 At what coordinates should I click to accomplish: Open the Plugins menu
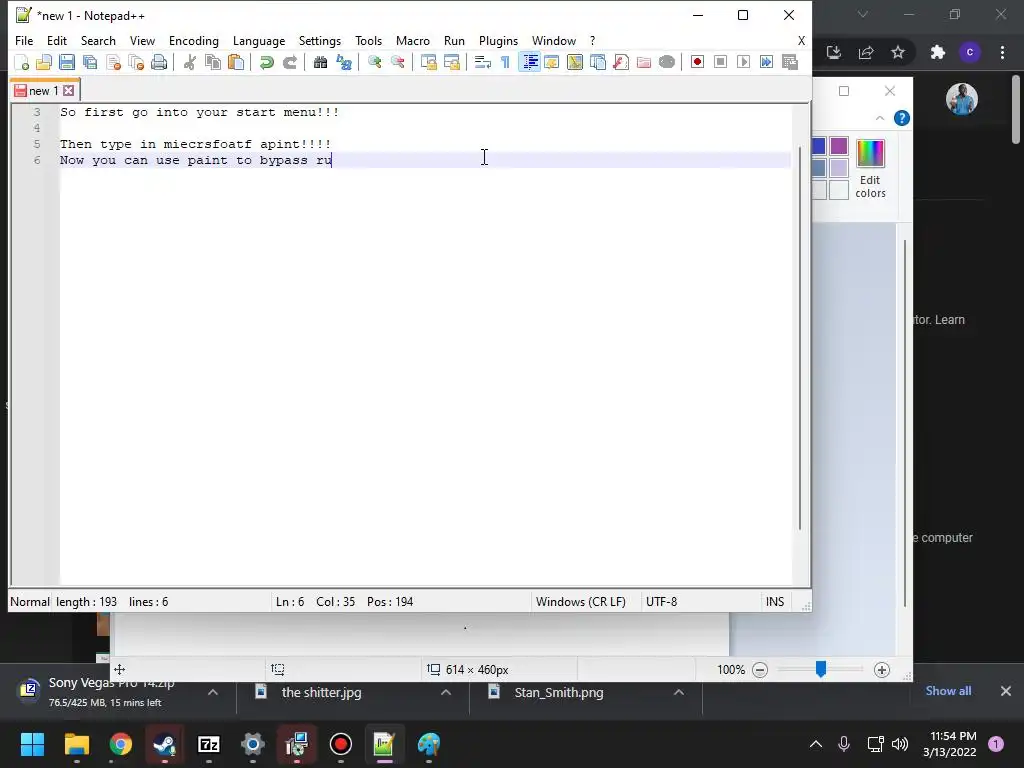point(498,40)
